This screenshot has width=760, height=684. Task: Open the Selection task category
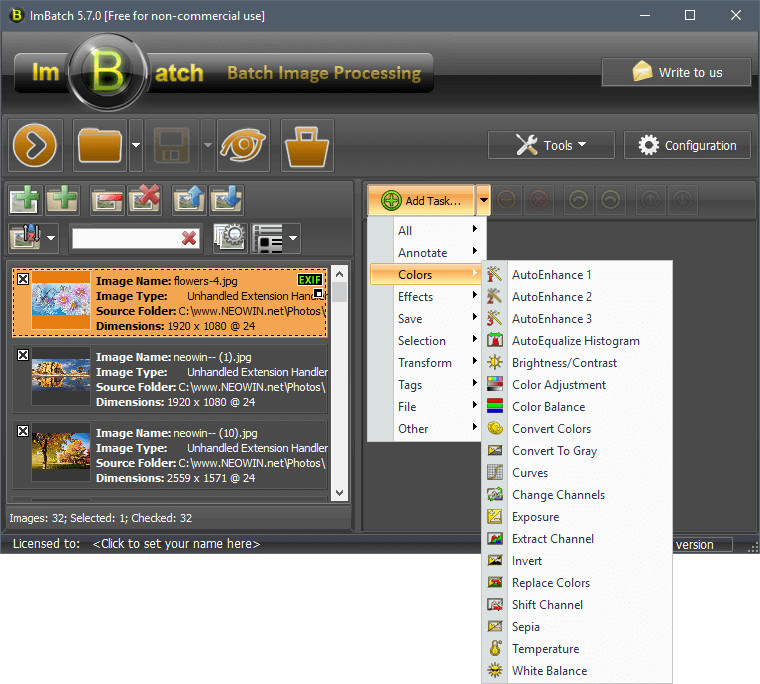[425, 340]
